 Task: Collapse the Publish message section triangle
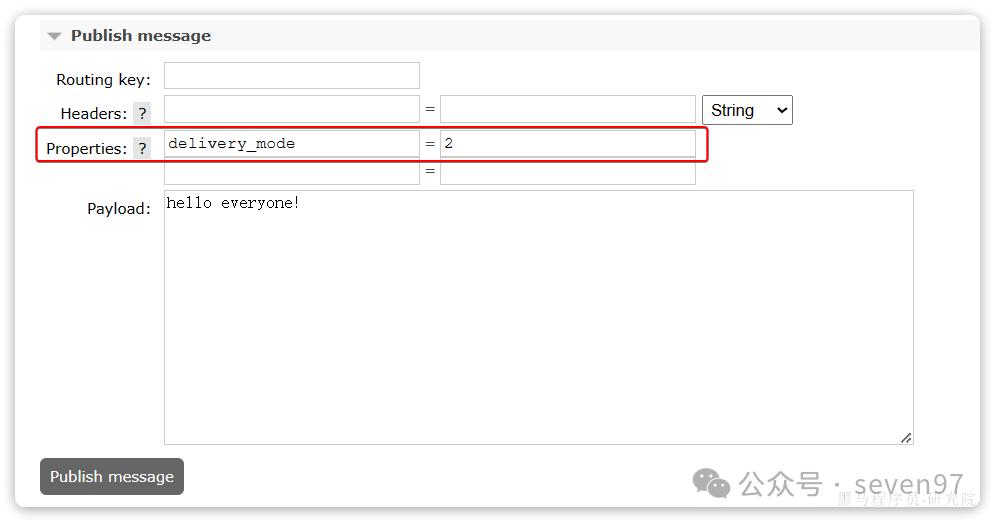pyautogui.click(x=55, y=36)
